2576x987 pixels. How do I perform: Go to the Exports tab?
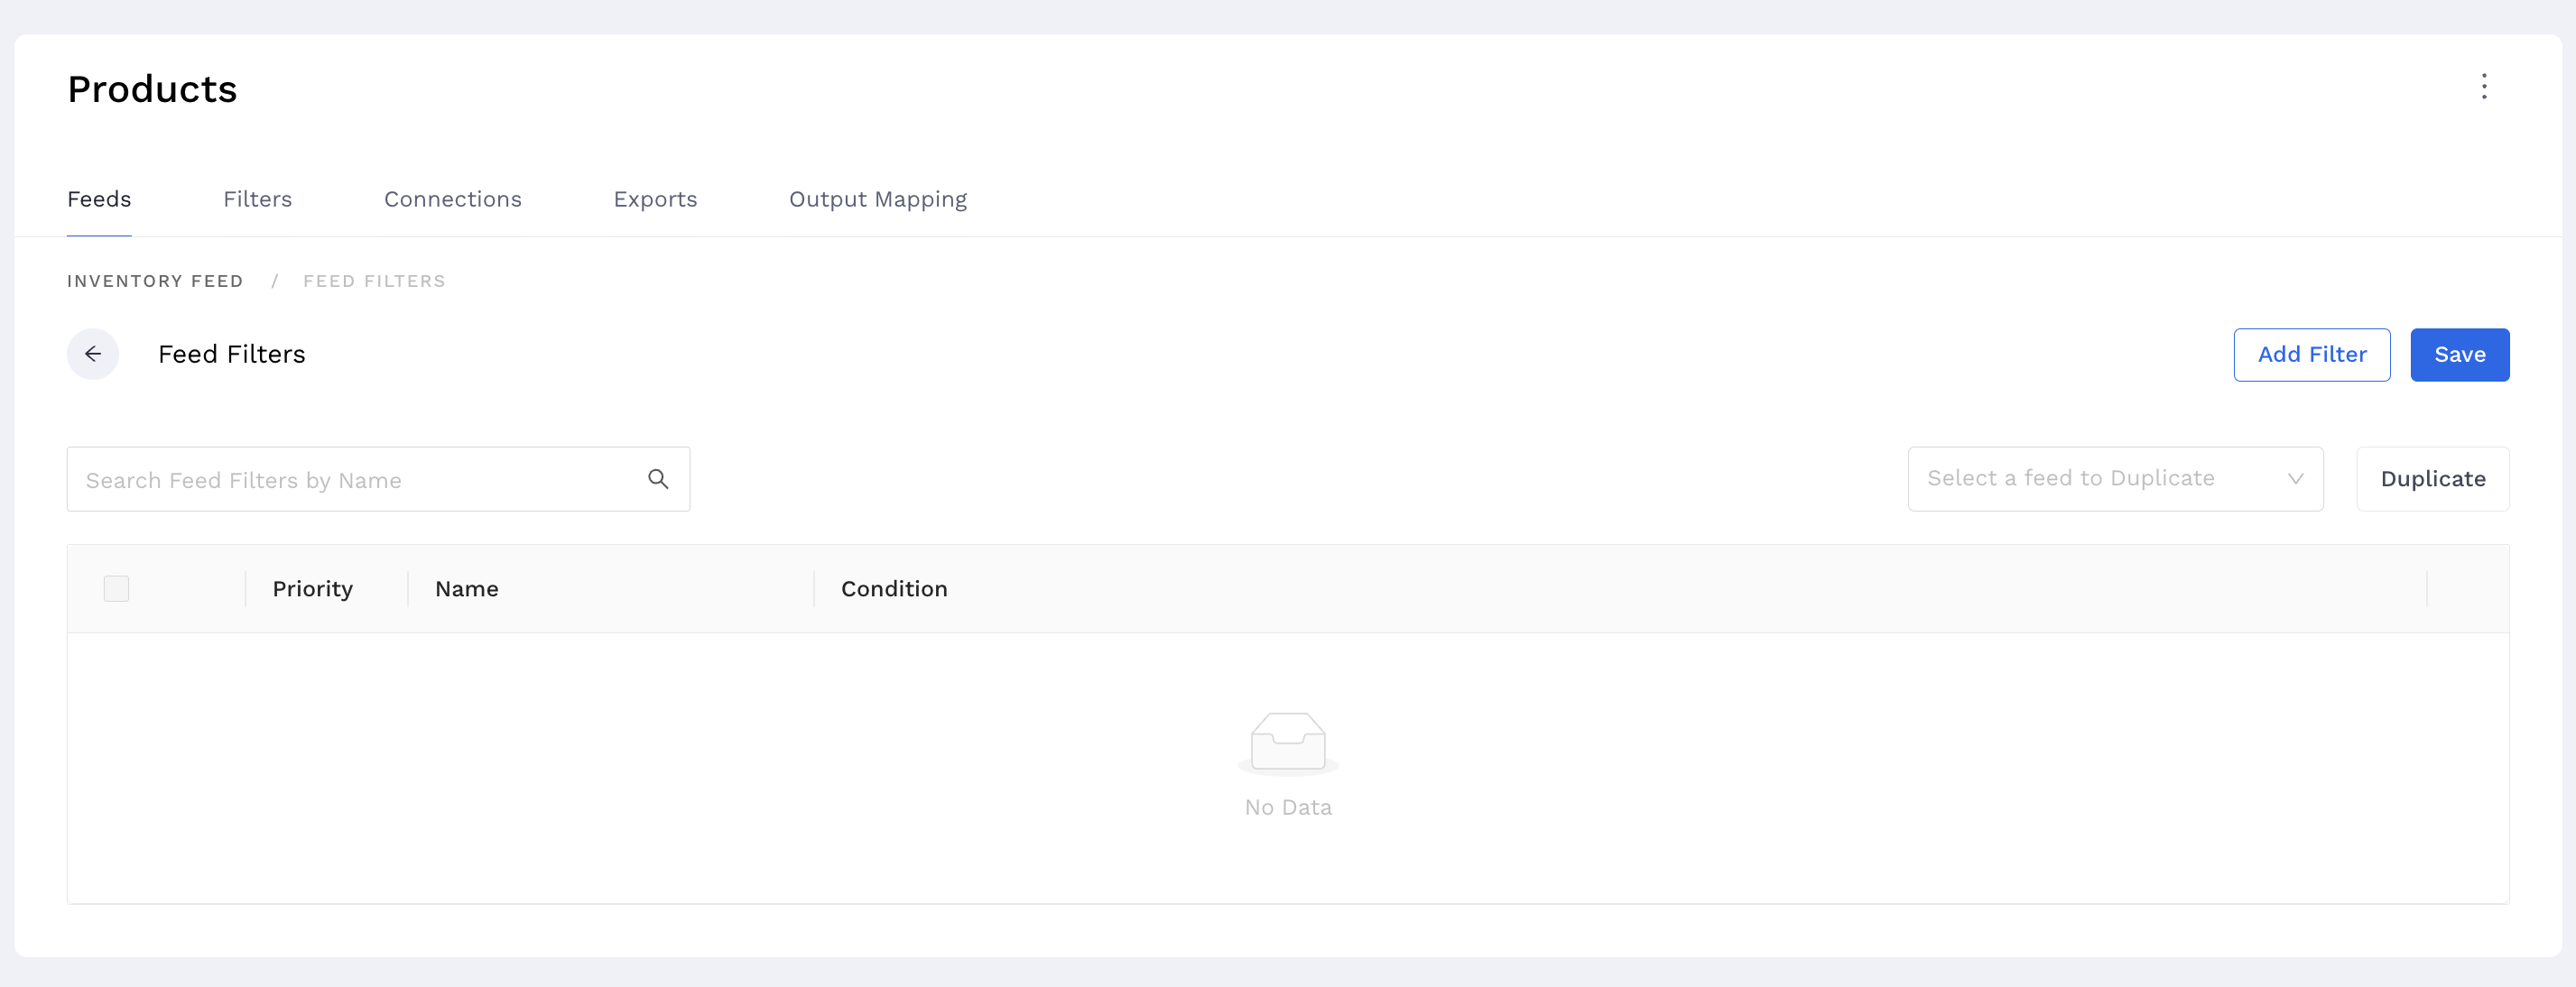[655, 199]
